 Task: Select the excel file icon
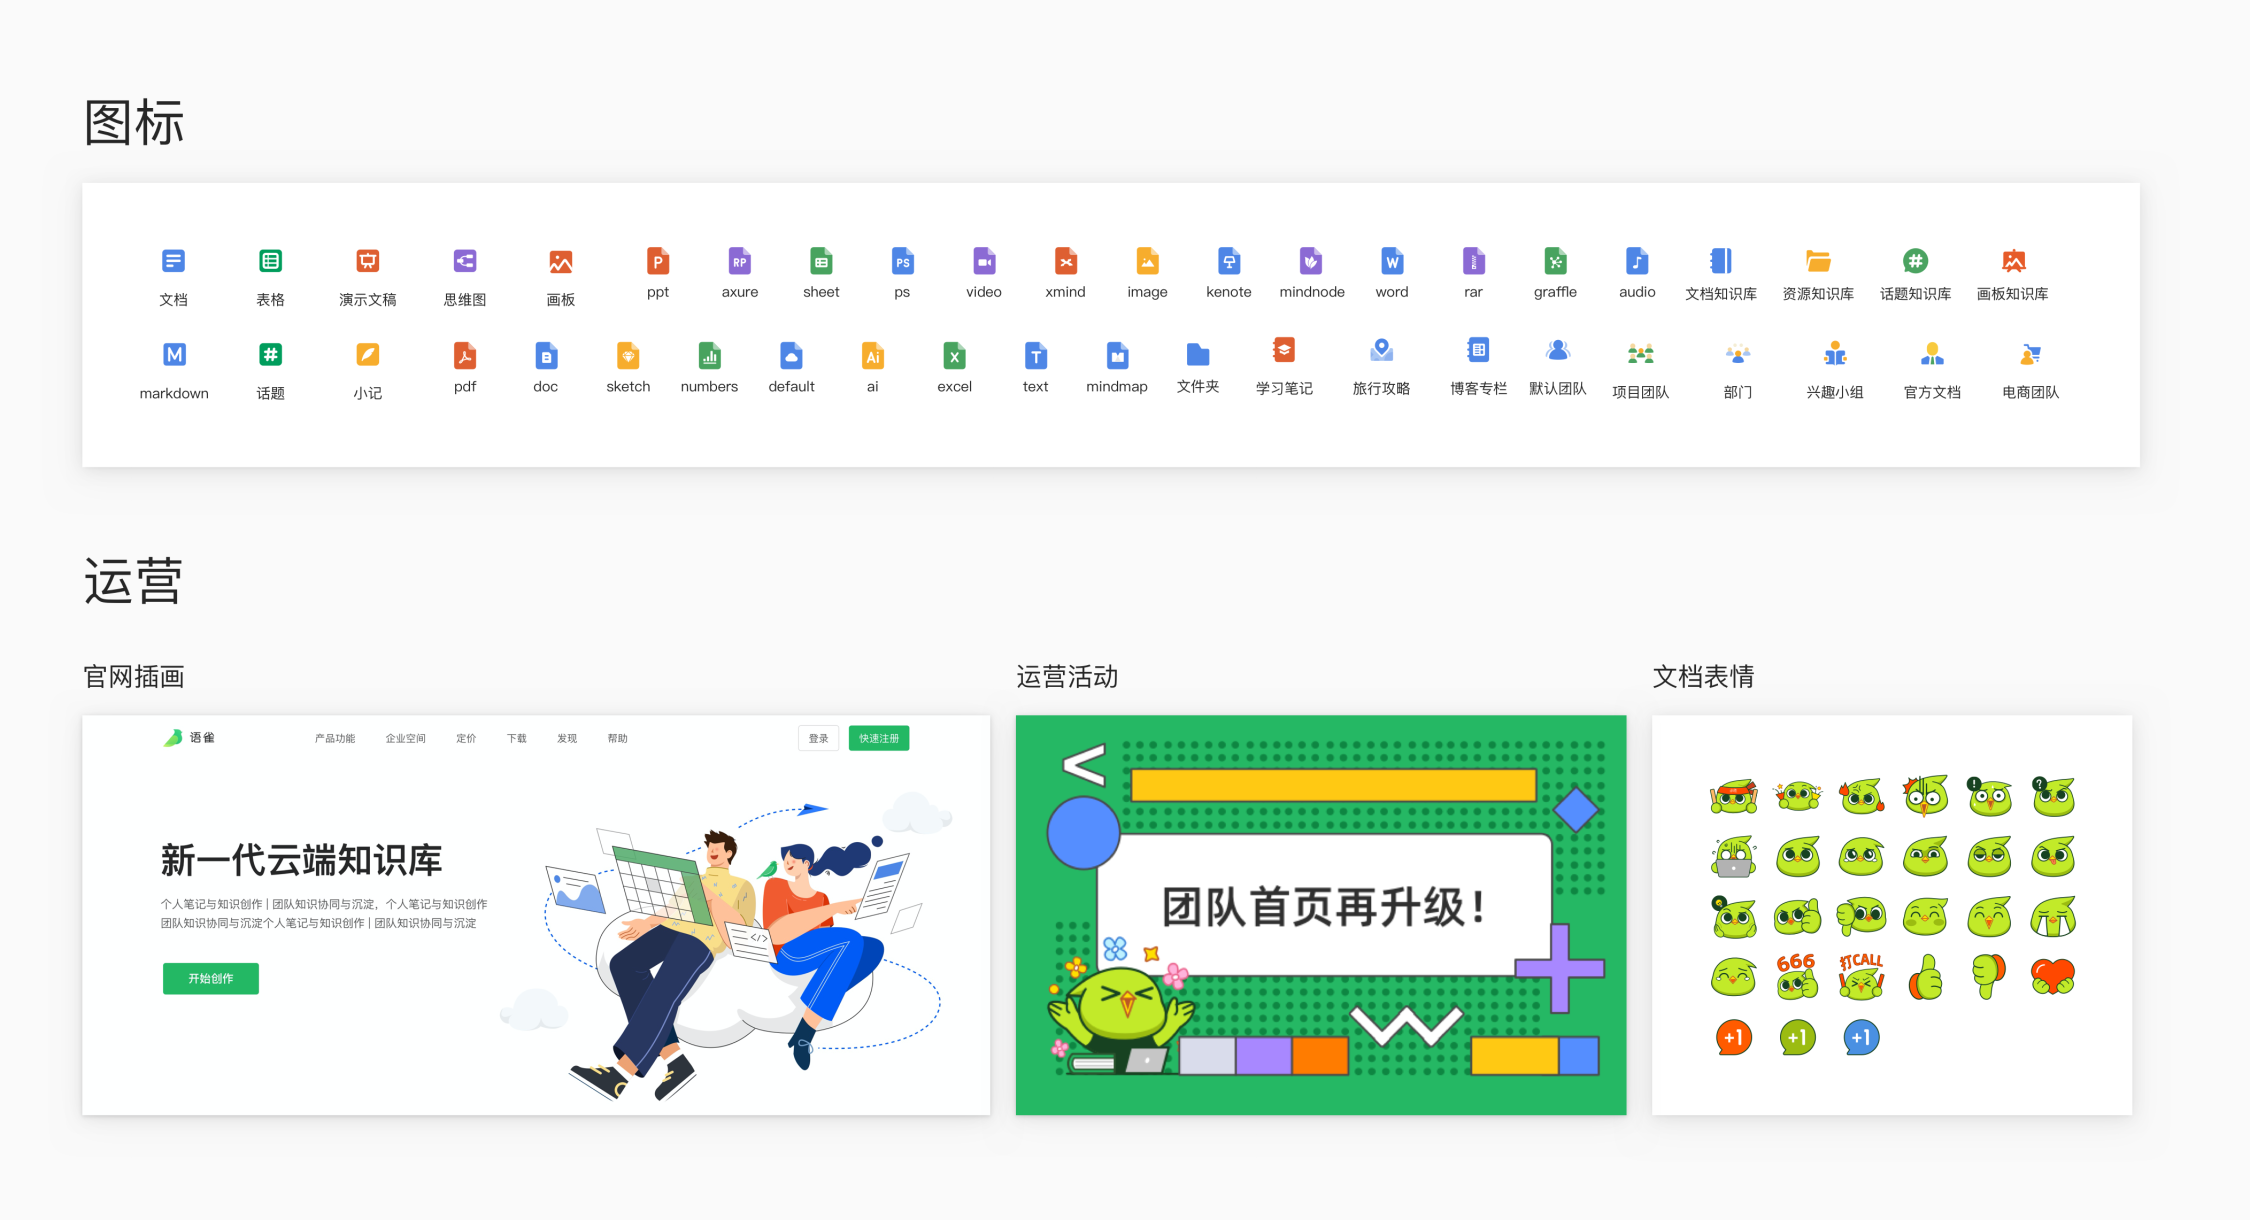954,356
